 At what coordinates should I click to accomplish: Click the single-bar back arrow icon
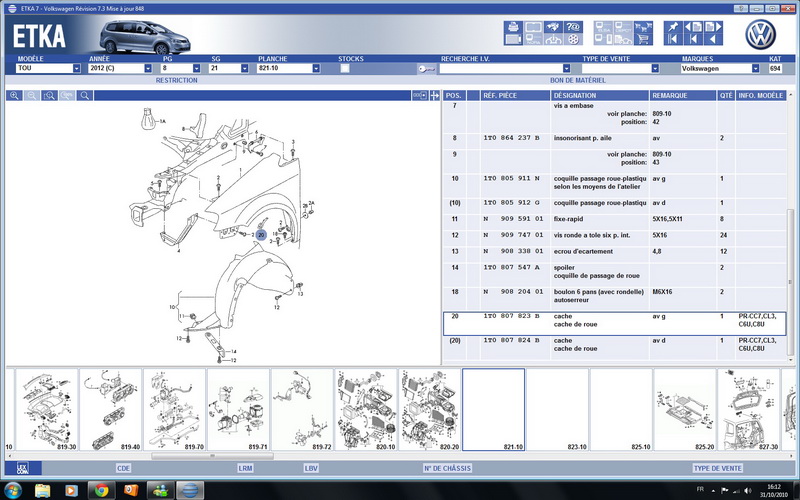point(693,39)
